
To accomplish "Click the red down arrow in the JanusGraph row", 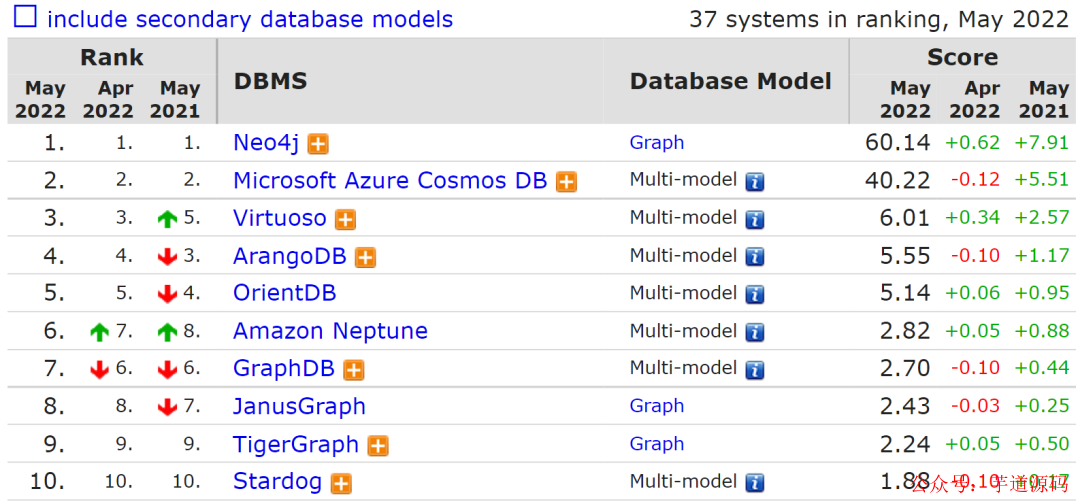I will pyautogui.click(x=167, y=408).
